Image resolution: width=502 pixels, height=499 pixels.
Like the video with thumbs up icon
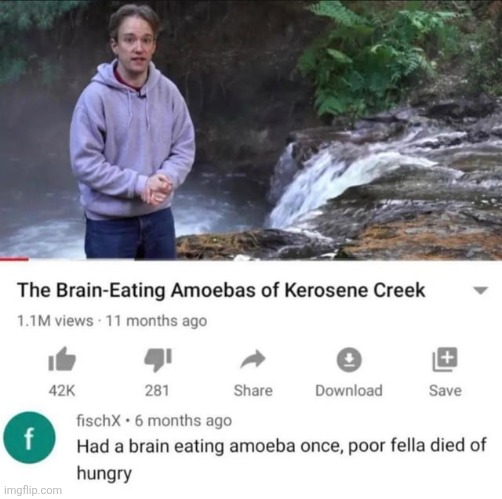point(62,359)
